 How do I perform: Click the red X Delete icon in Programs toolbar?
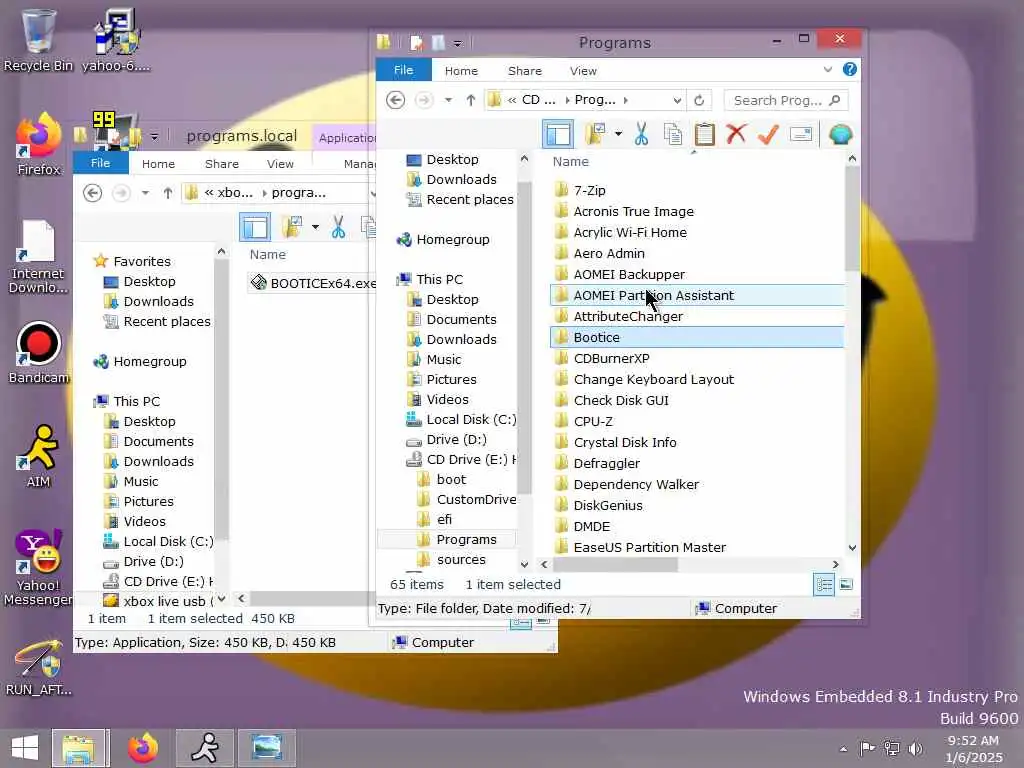pos(736,134)
